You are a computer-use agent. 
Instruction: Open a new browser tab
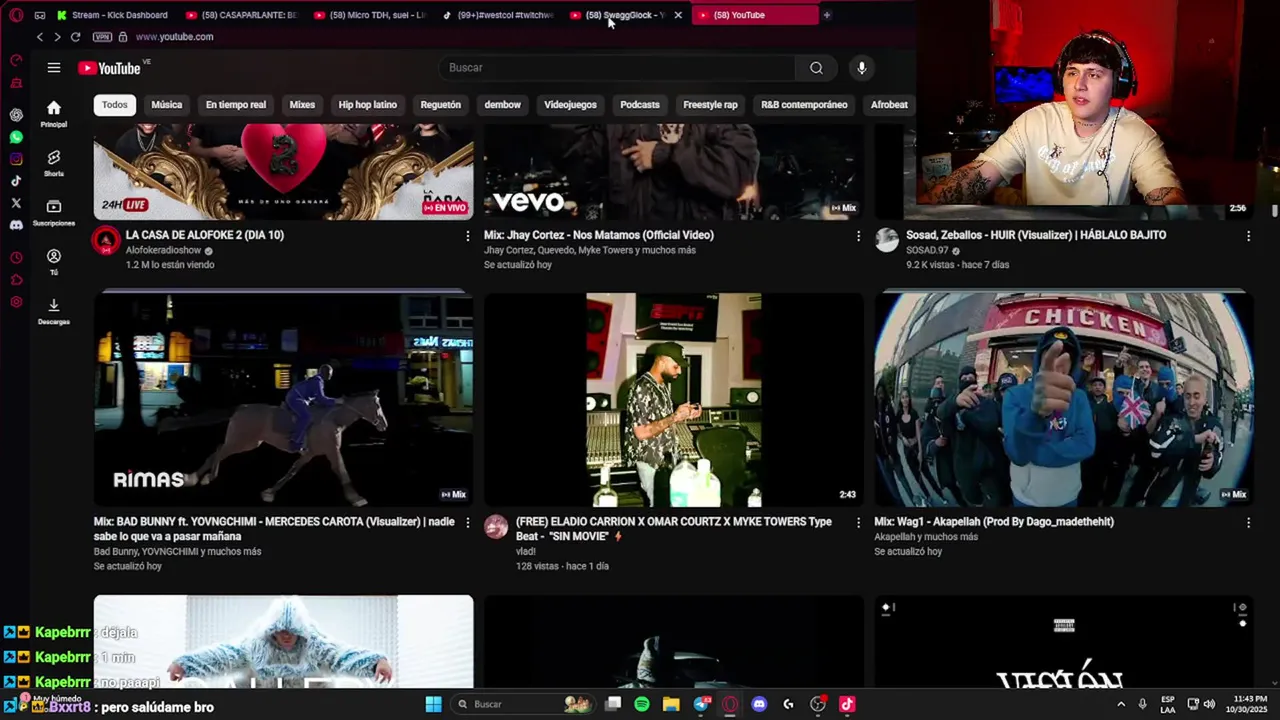click(826, 15)
